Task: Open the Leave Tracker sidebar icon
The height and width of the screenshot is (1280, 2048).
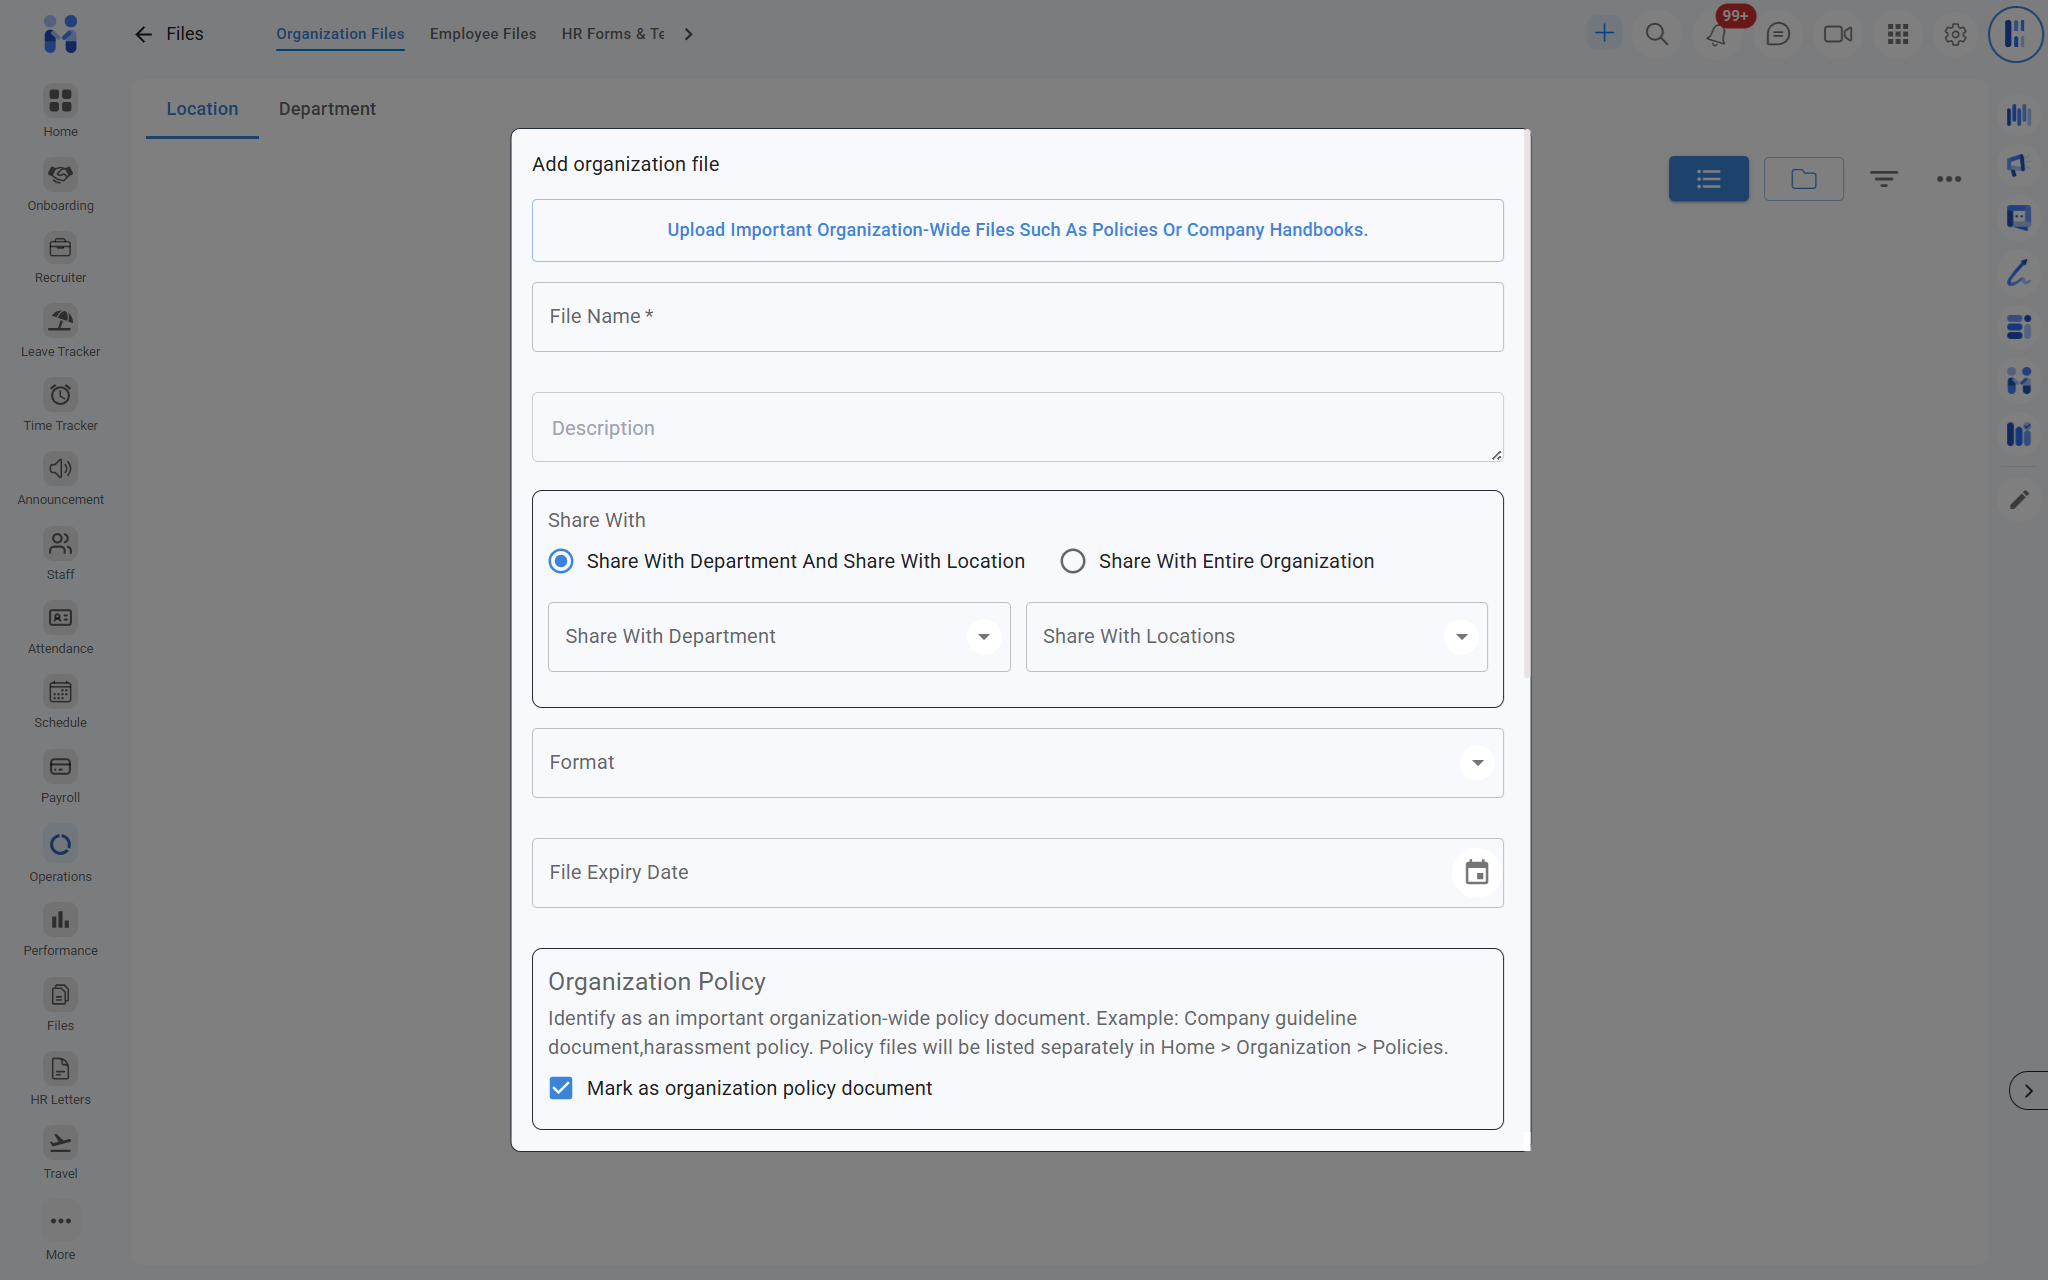Action: tap(60, 322)
